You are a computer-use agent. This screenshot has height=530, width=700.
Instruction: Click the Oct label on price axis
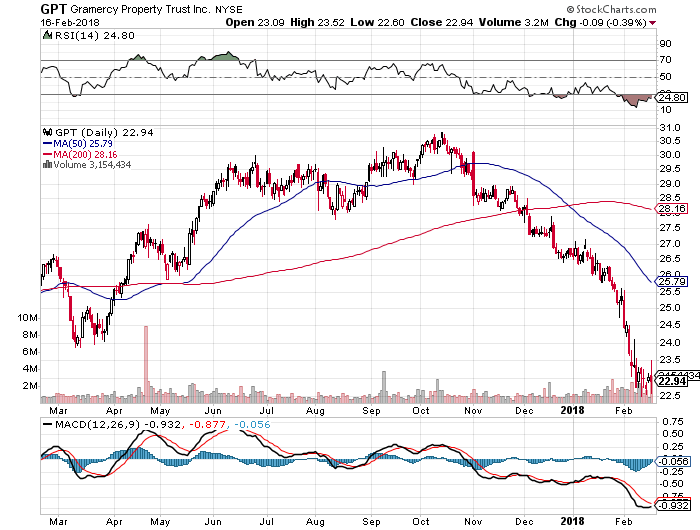click(x=420, y=411)
